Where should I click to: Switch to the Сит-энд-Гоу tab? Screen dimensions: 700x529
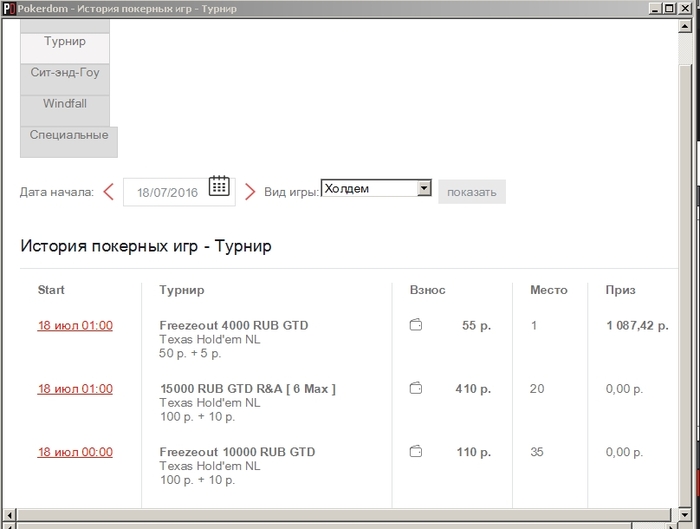point(65,79)
